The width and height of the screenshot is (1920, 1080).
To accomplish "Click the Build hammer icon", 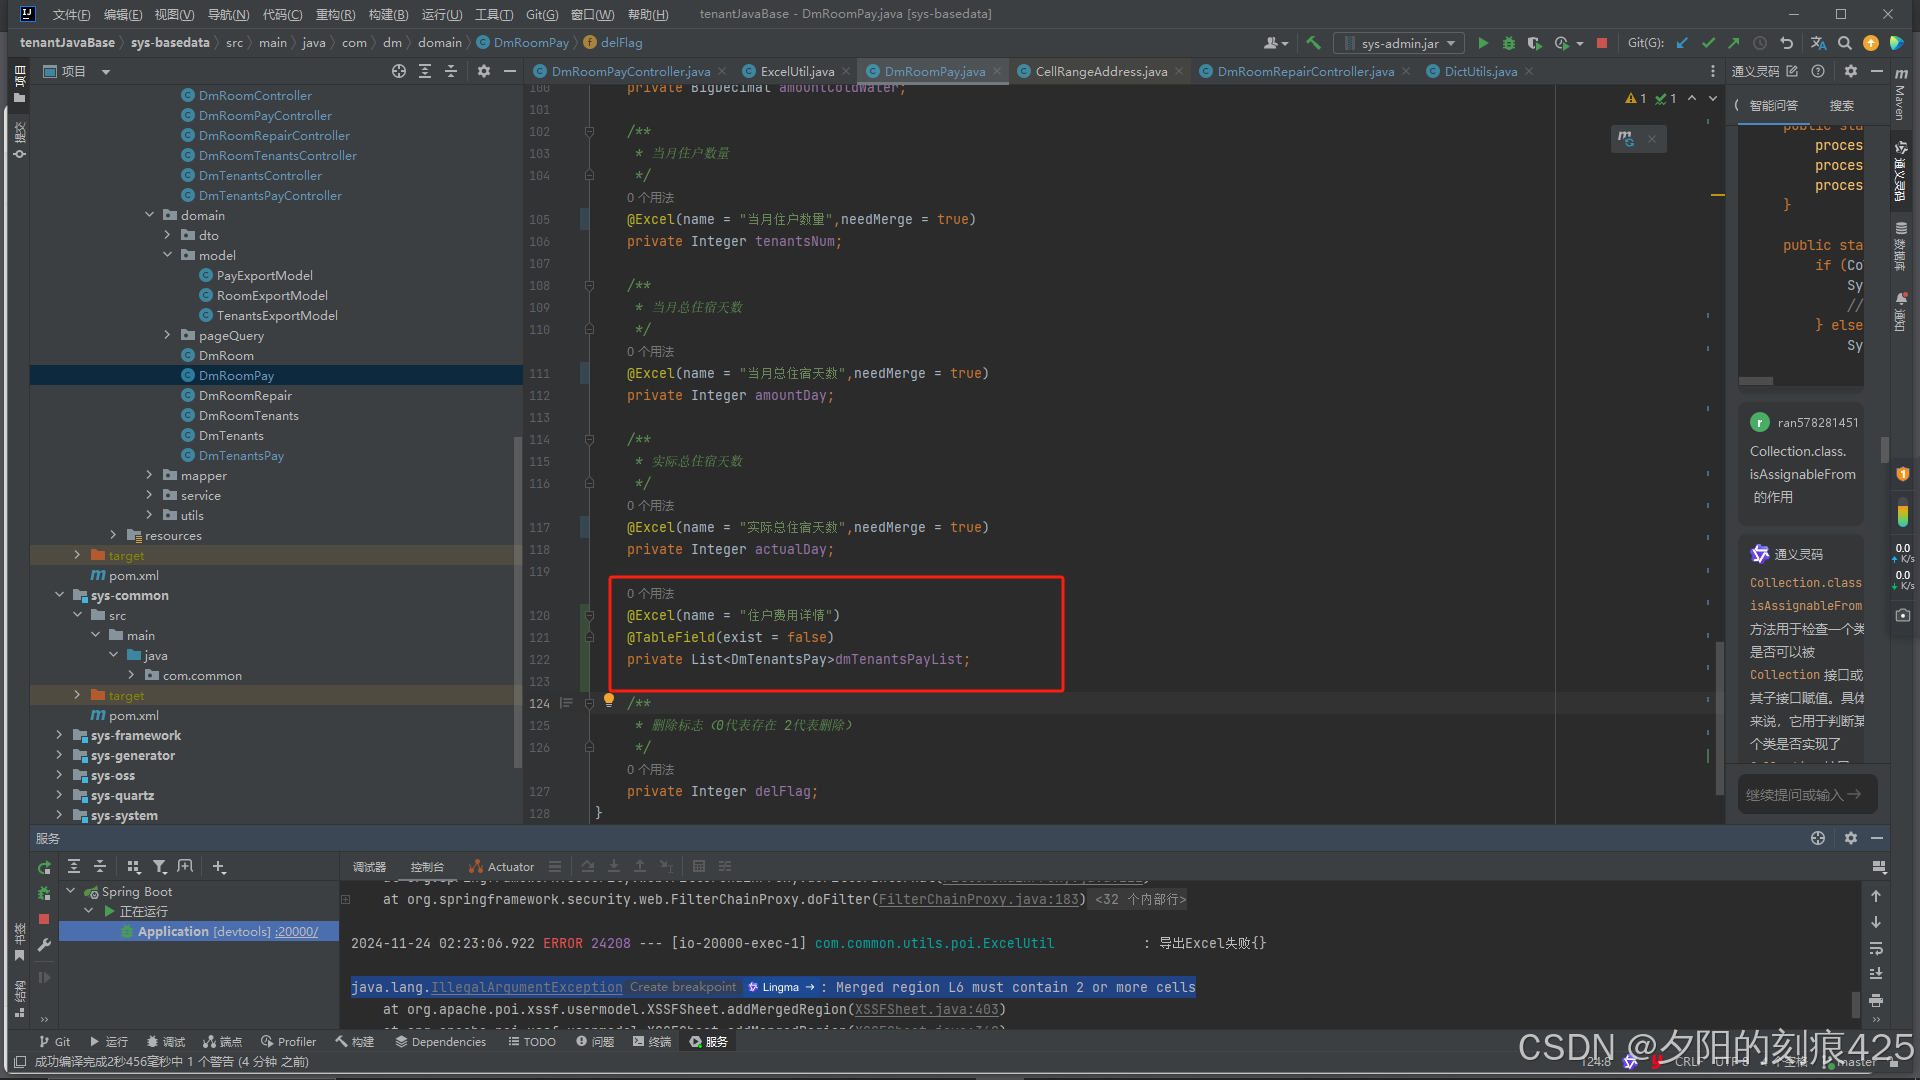I will click(x=1314, y=43).
